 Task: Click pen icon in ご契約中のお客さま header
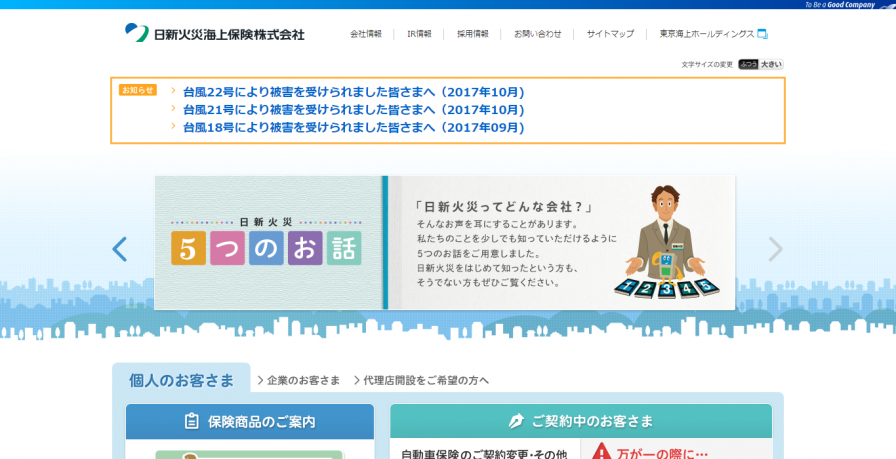pos(517,421)
